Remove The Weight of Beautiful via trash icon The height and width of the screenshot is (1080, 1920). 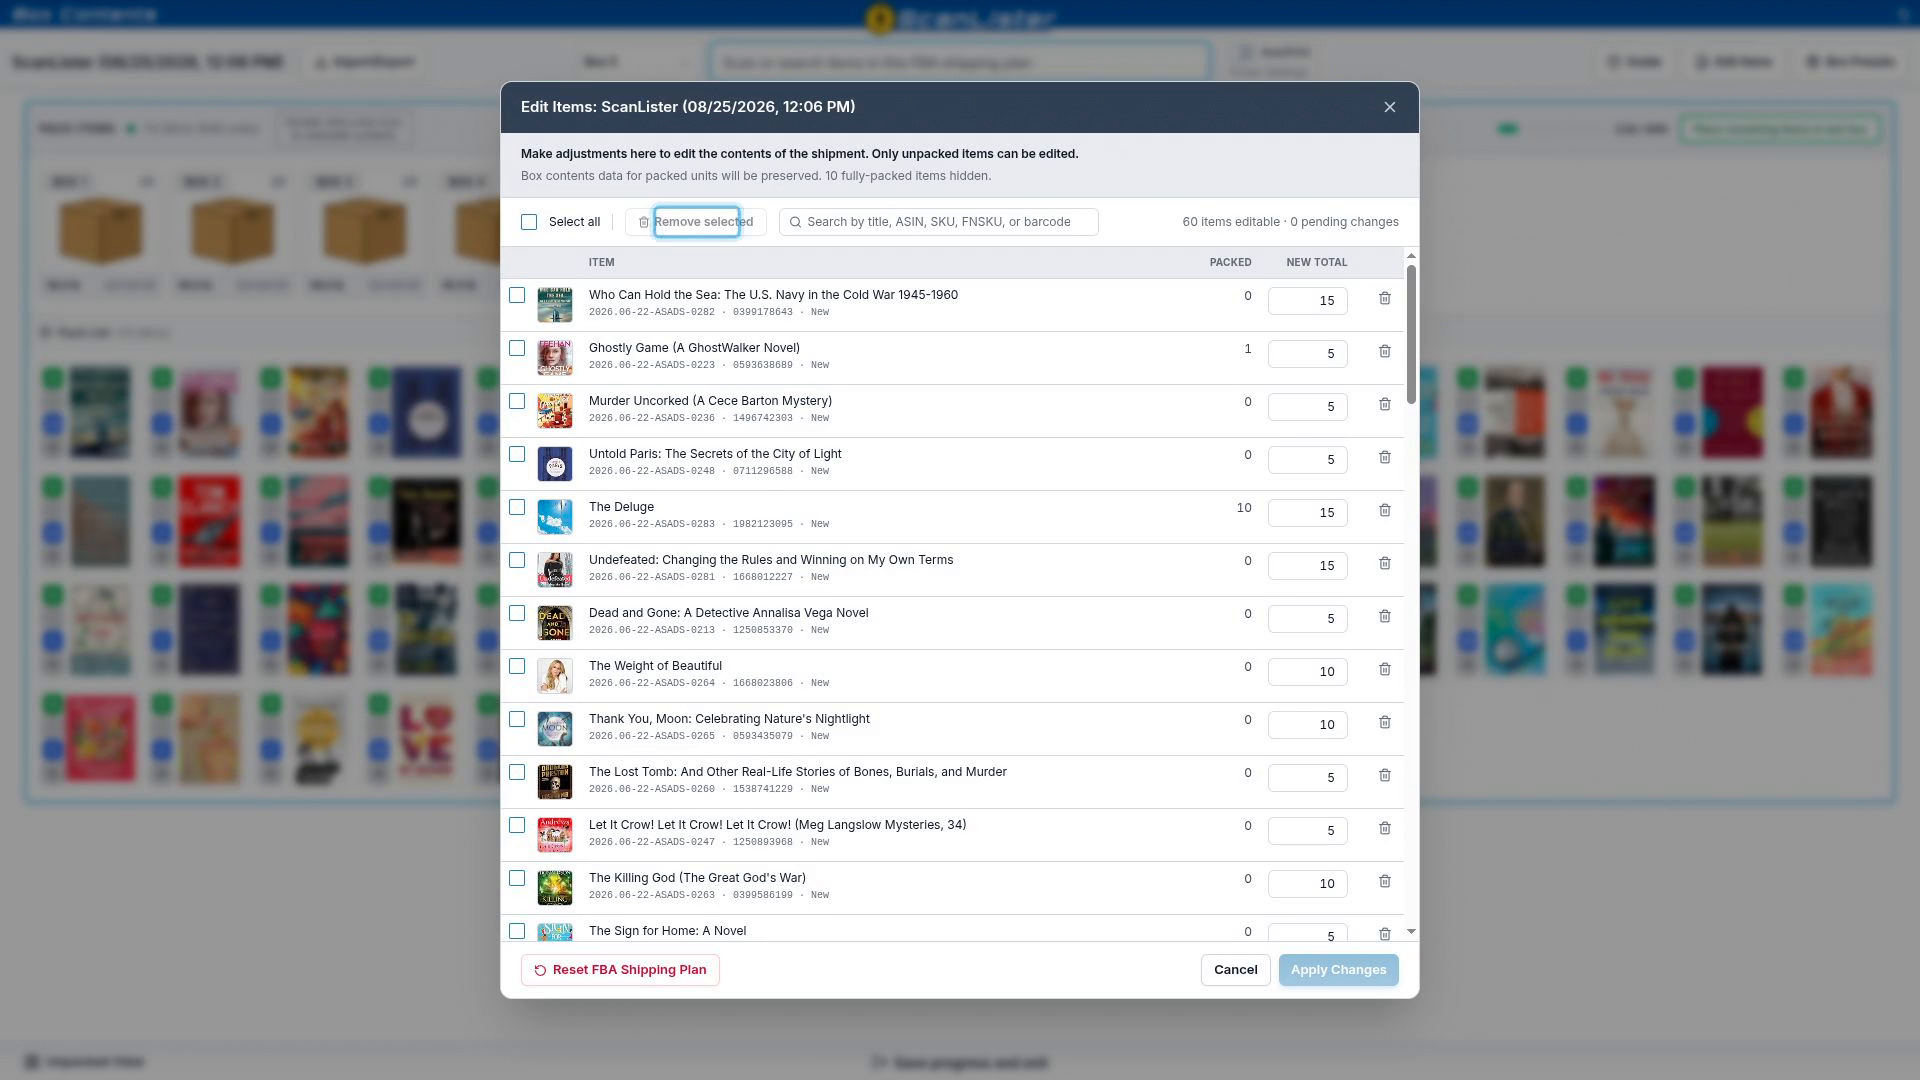pos(1385,669)
